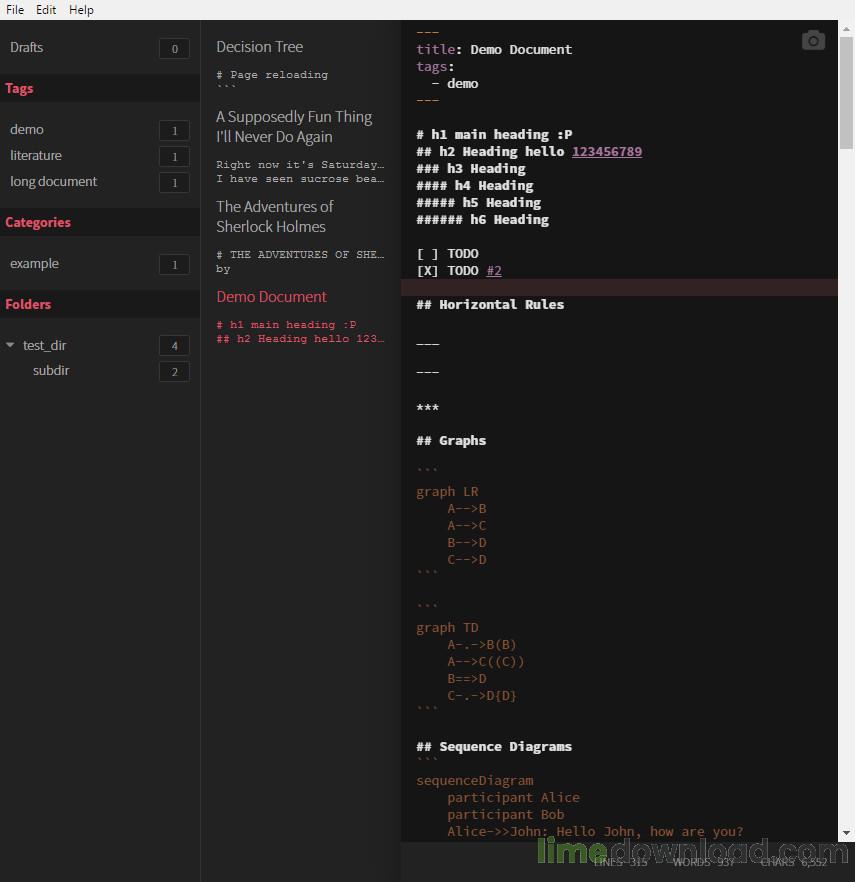This screenshot has width=855, height=882.
Task: Click the test_dir count badge 4
Action: tap(174, 346)
